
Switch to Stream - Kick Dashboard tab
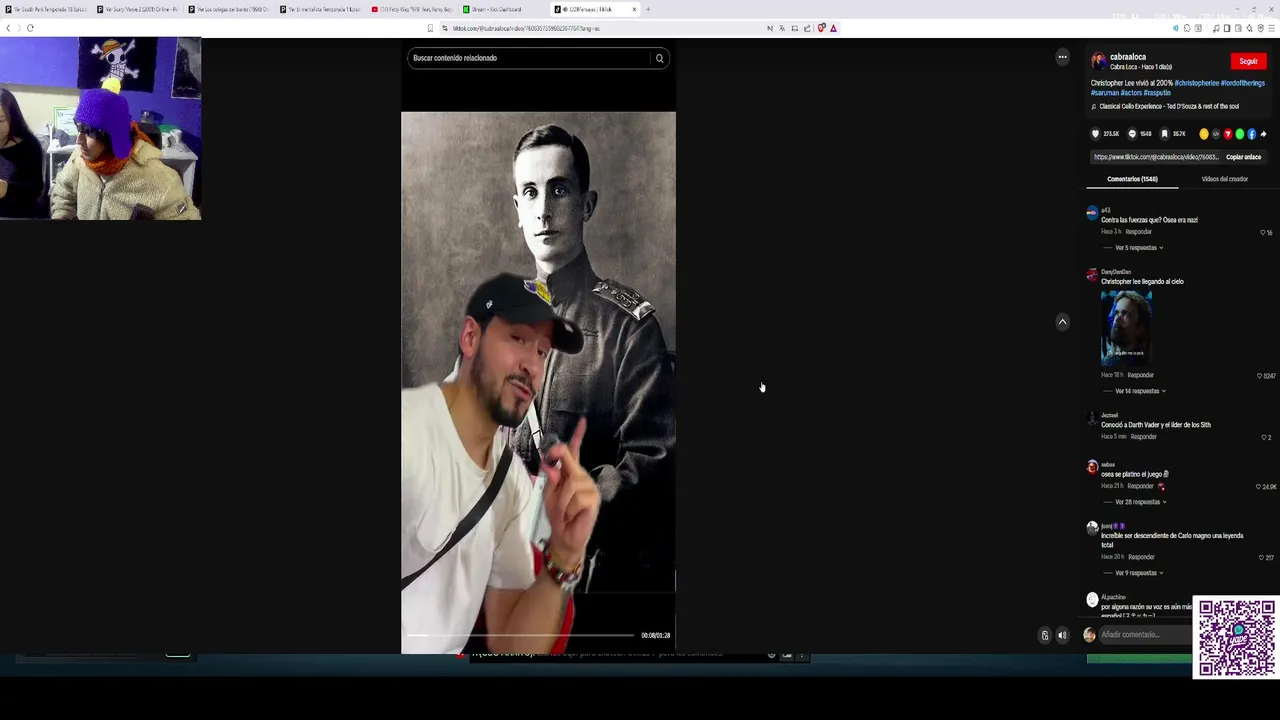[504, 9]
